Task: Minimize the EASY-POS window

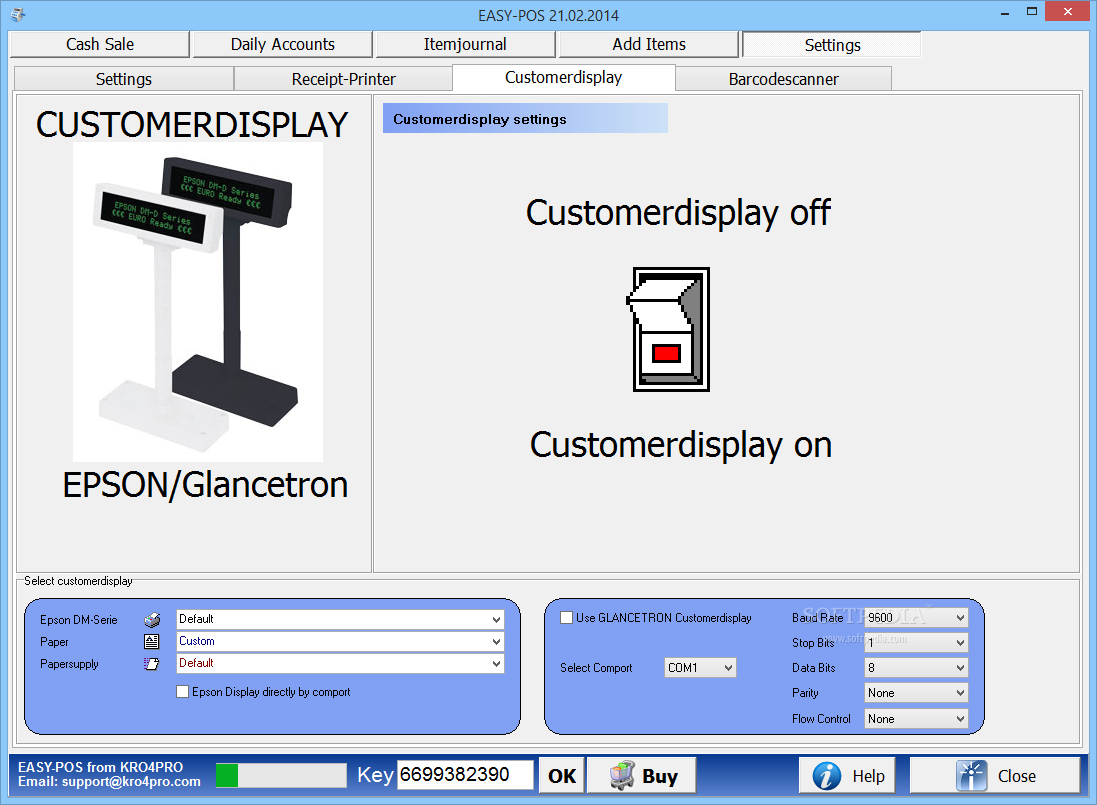Action: coord(1005,13)
